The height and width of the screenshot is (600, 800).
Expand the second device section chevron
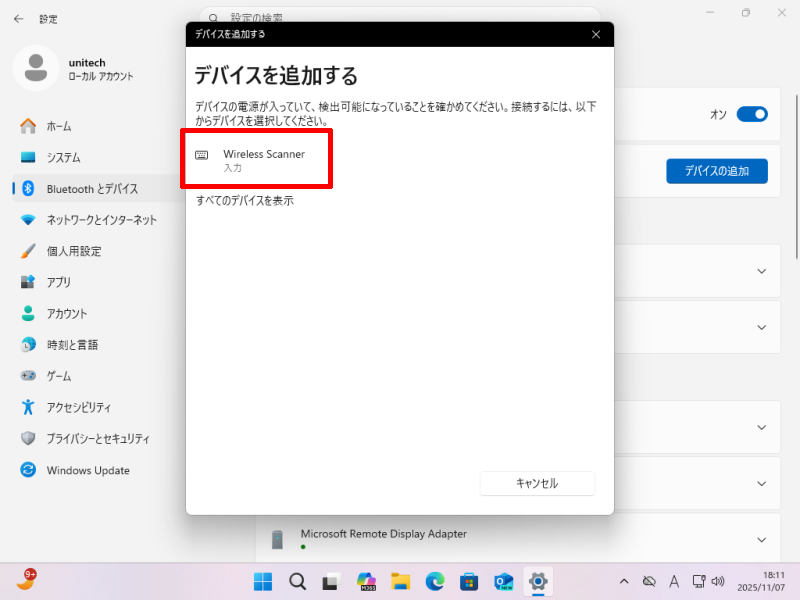tap(762, 327)
